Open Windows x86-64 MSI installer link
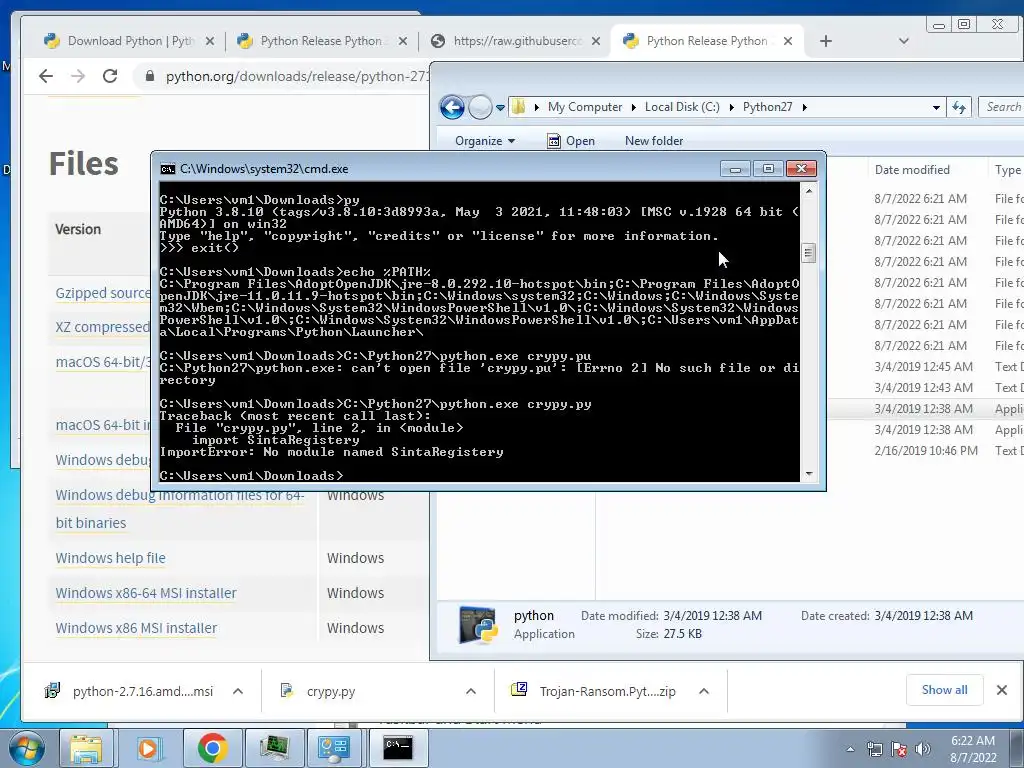 click(146, 594)
